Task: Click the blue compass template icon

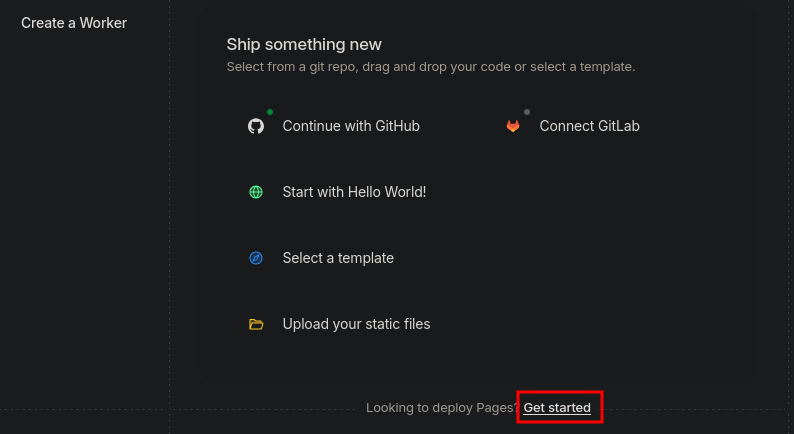Action: (256, 258)
